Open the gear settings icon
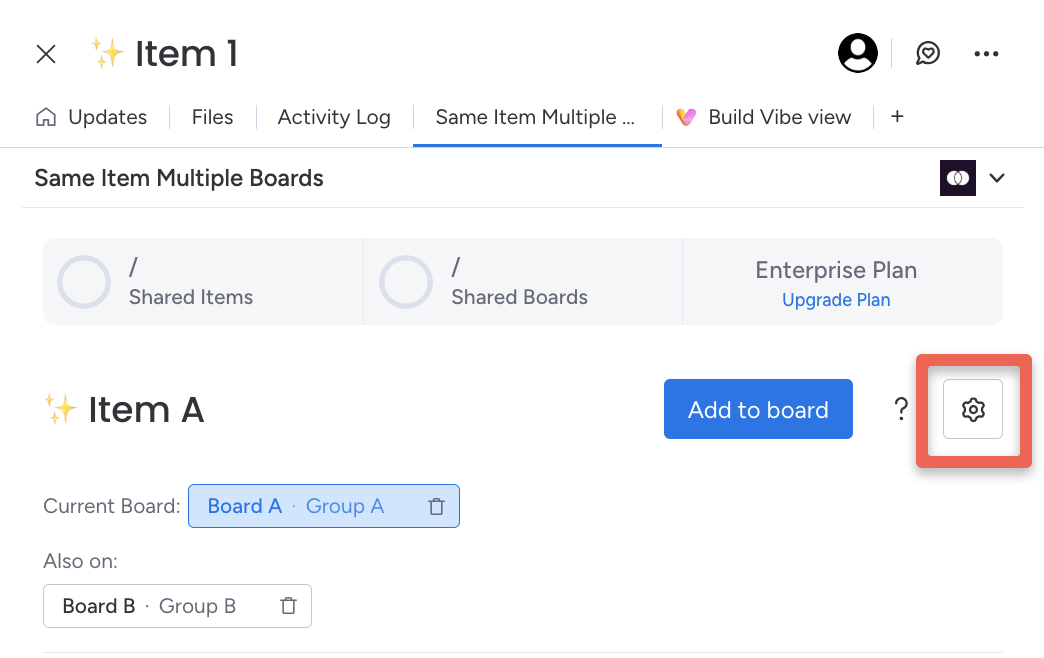This screenshot has height=658, width=1044. pyautogui.click(x=973, y=409)
